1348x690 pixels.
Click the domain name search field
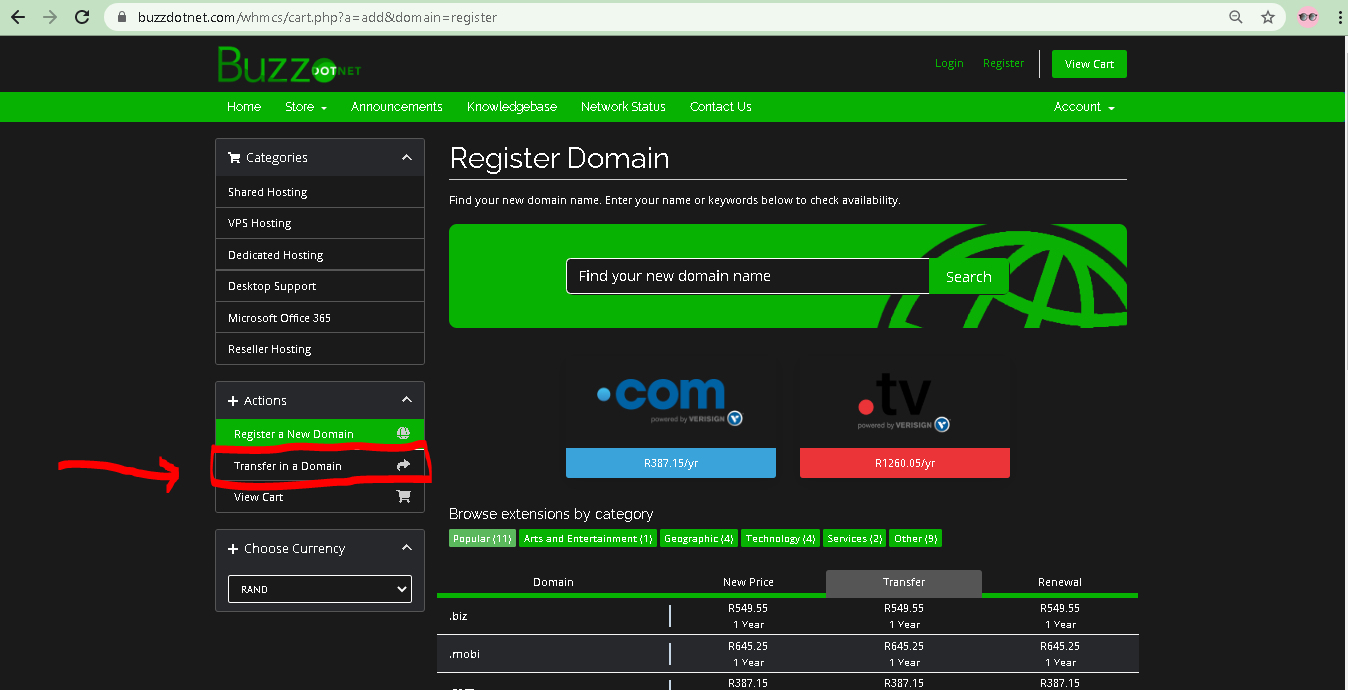(747, 276)
